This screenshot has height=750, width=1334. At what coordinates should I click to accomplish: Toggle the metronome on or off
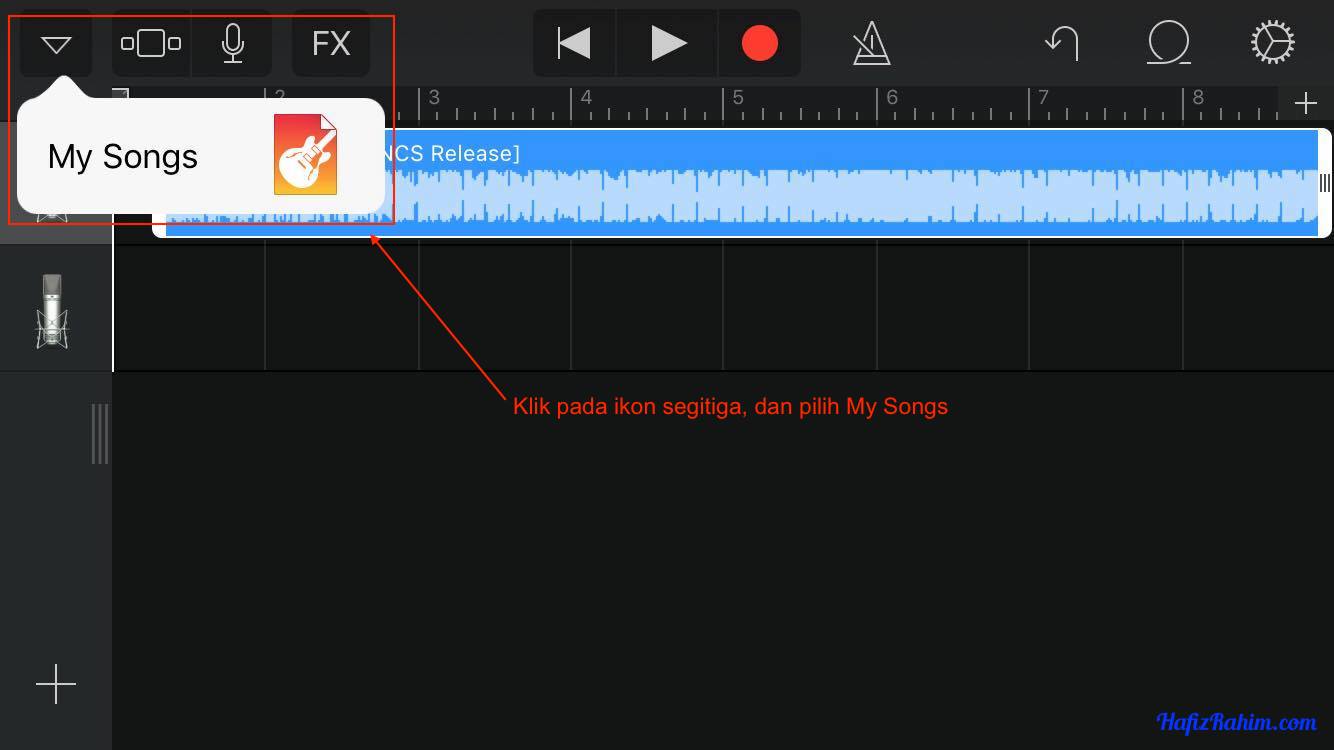coord(871,44)
